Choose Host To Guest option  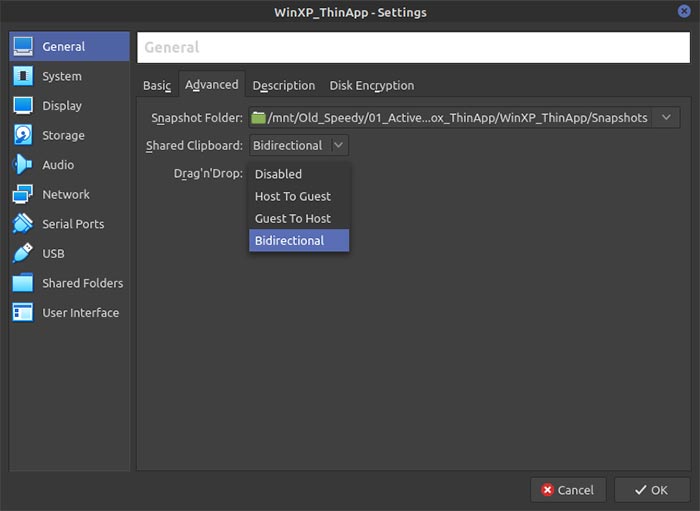pyautogui.click(x=299, y=196)
